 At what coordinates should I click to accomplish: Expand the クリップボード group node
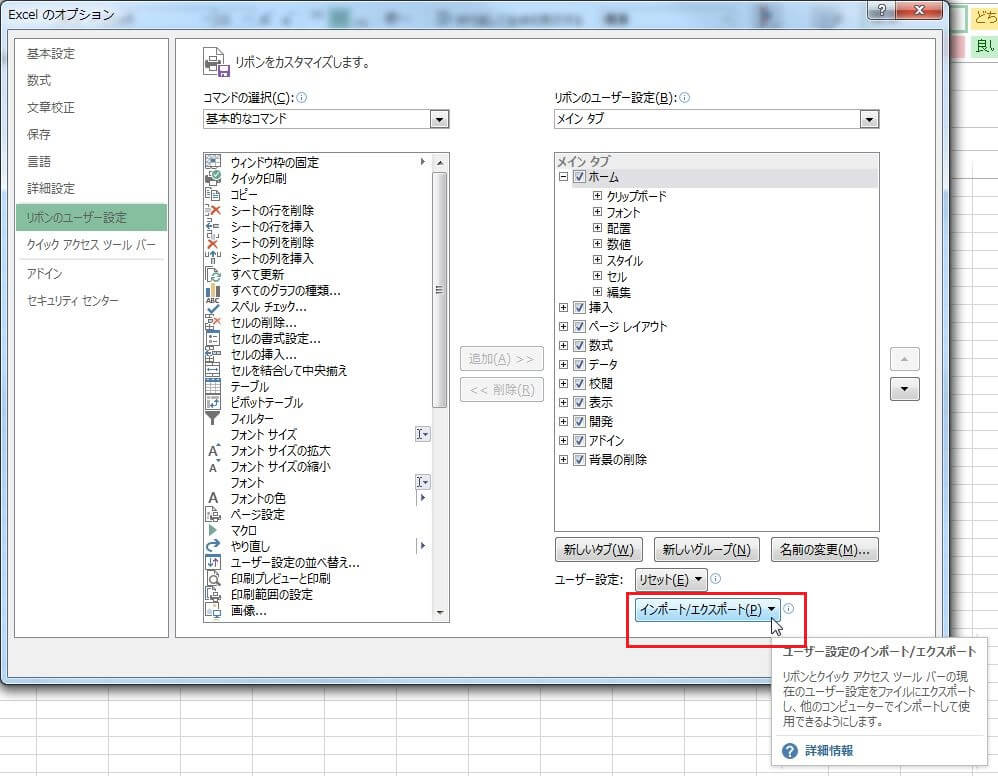pos(597,196)
